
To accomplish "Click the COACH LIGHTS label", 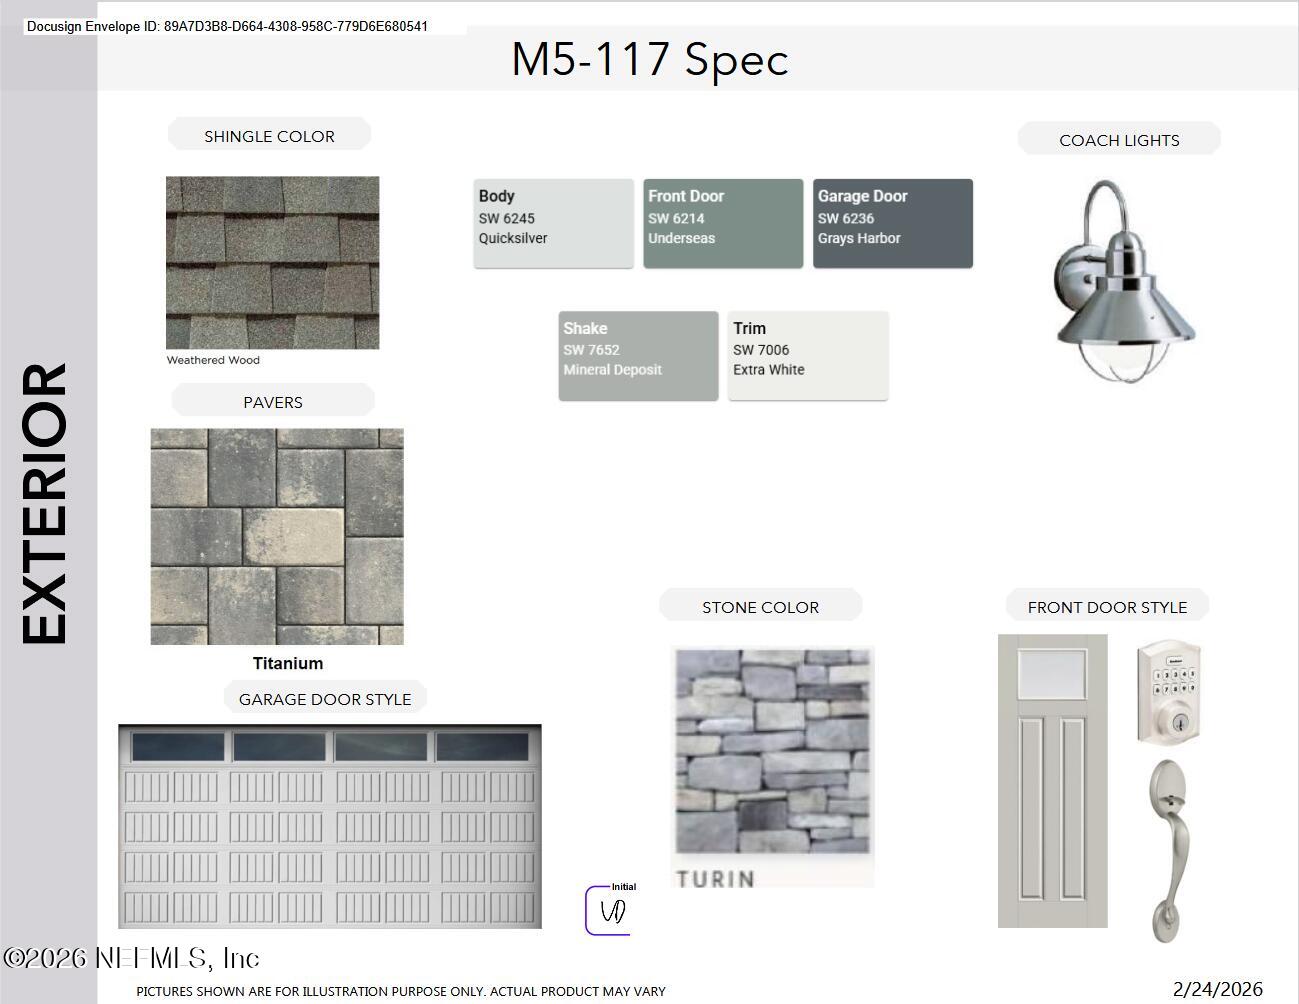I will [x=1119, y=140].
